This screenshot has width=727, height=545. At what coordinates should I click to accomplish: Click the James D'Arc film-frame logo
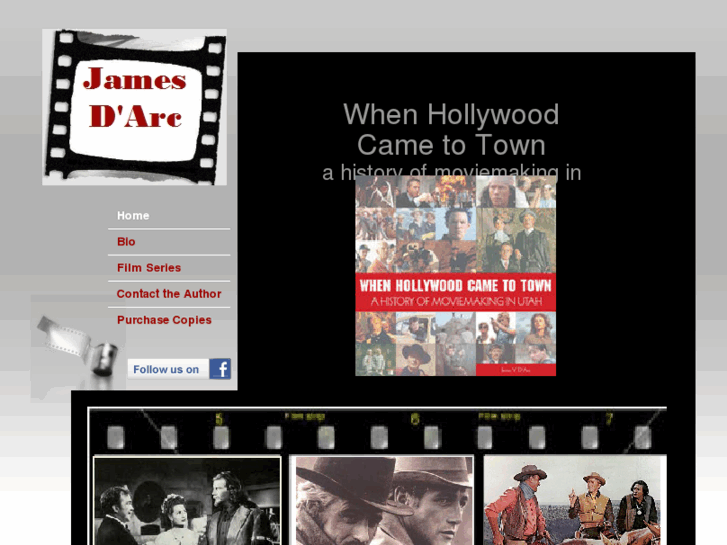coord(134,107)
